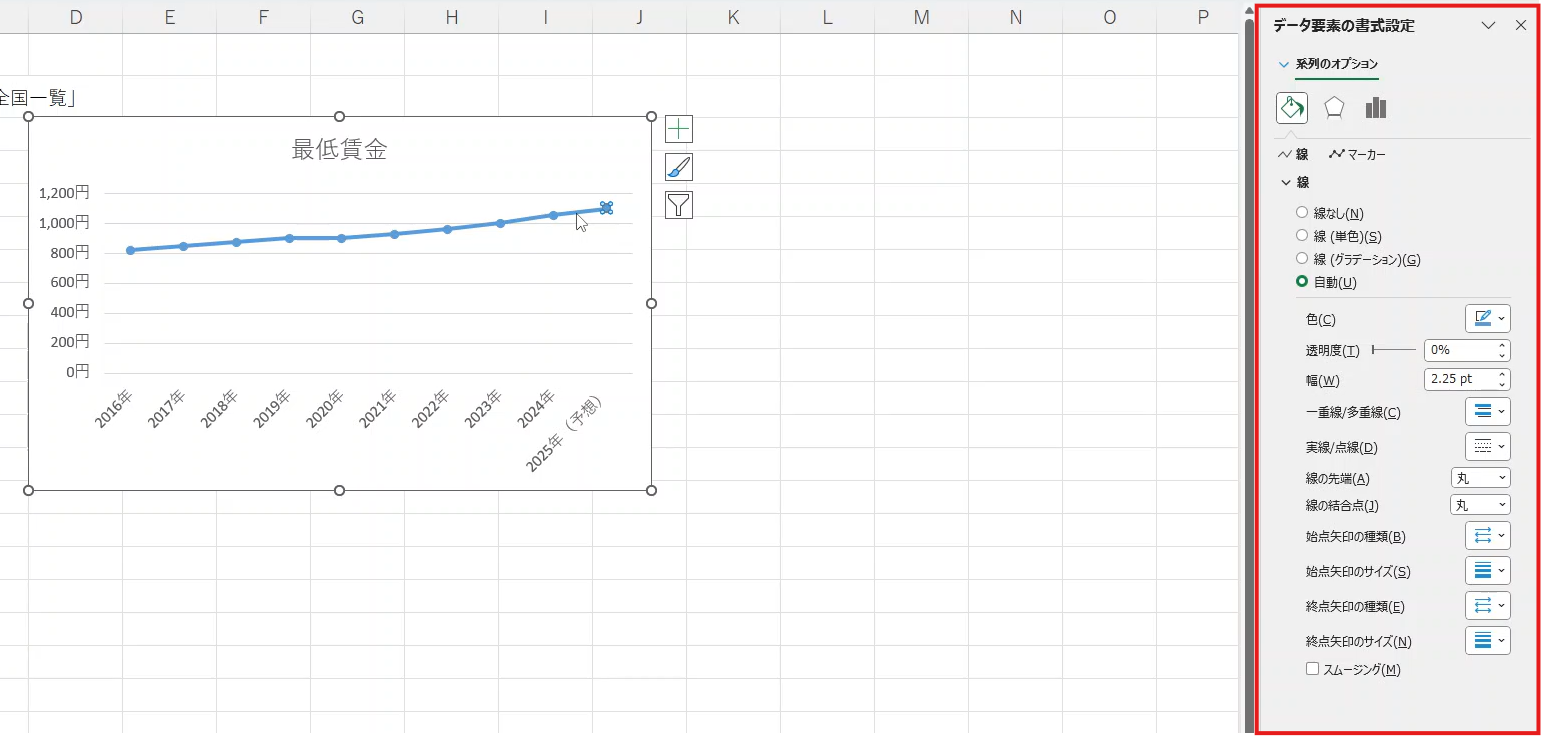
Task: Open the Effects pentagon icon tab
Action: coord(1334,108)
